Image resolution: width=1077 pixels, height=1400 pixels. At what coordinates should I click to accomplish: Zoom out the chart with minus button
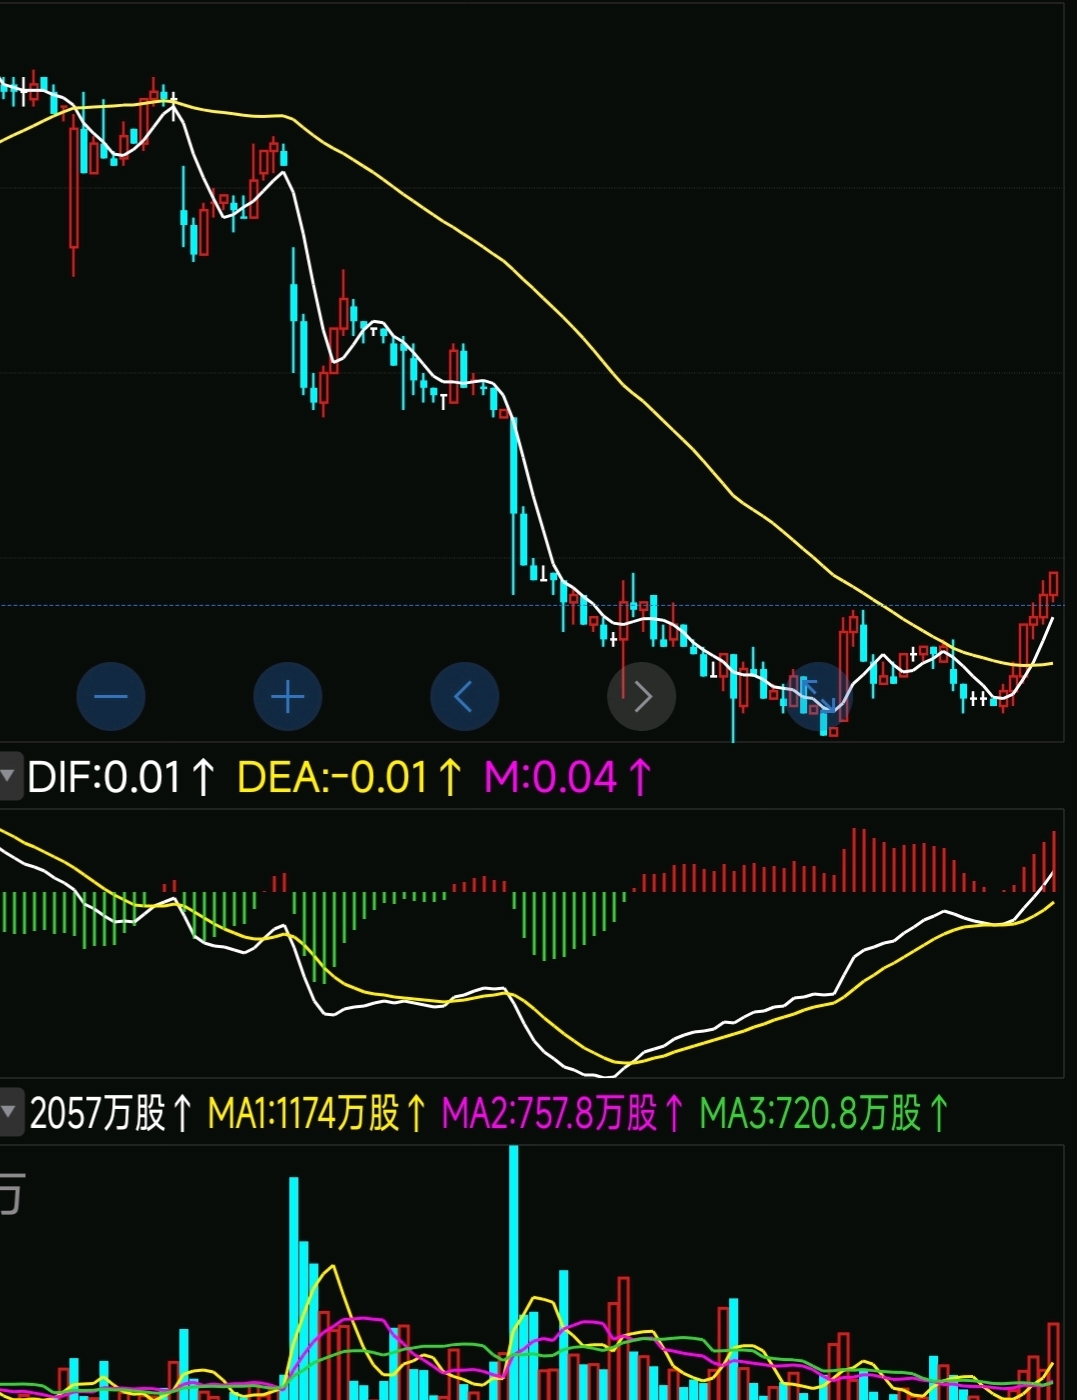point(111,696)
